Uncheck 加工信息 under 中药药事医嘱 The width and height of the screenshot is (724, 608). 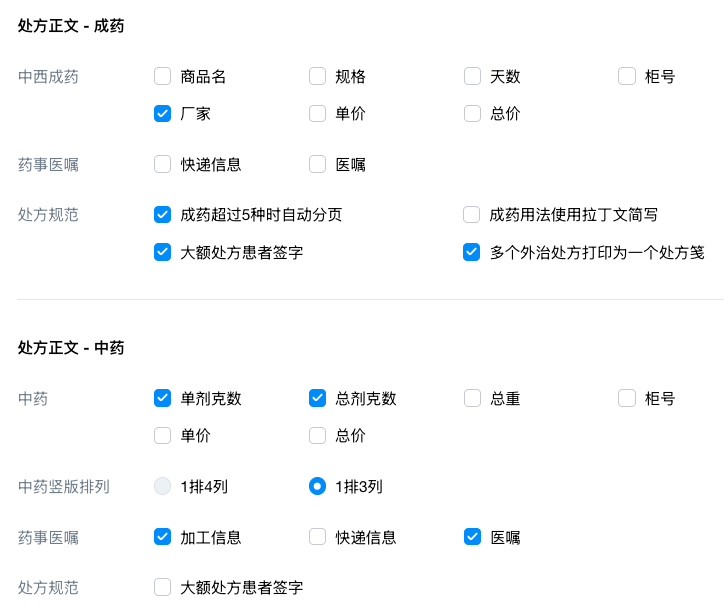coord(163,537)
